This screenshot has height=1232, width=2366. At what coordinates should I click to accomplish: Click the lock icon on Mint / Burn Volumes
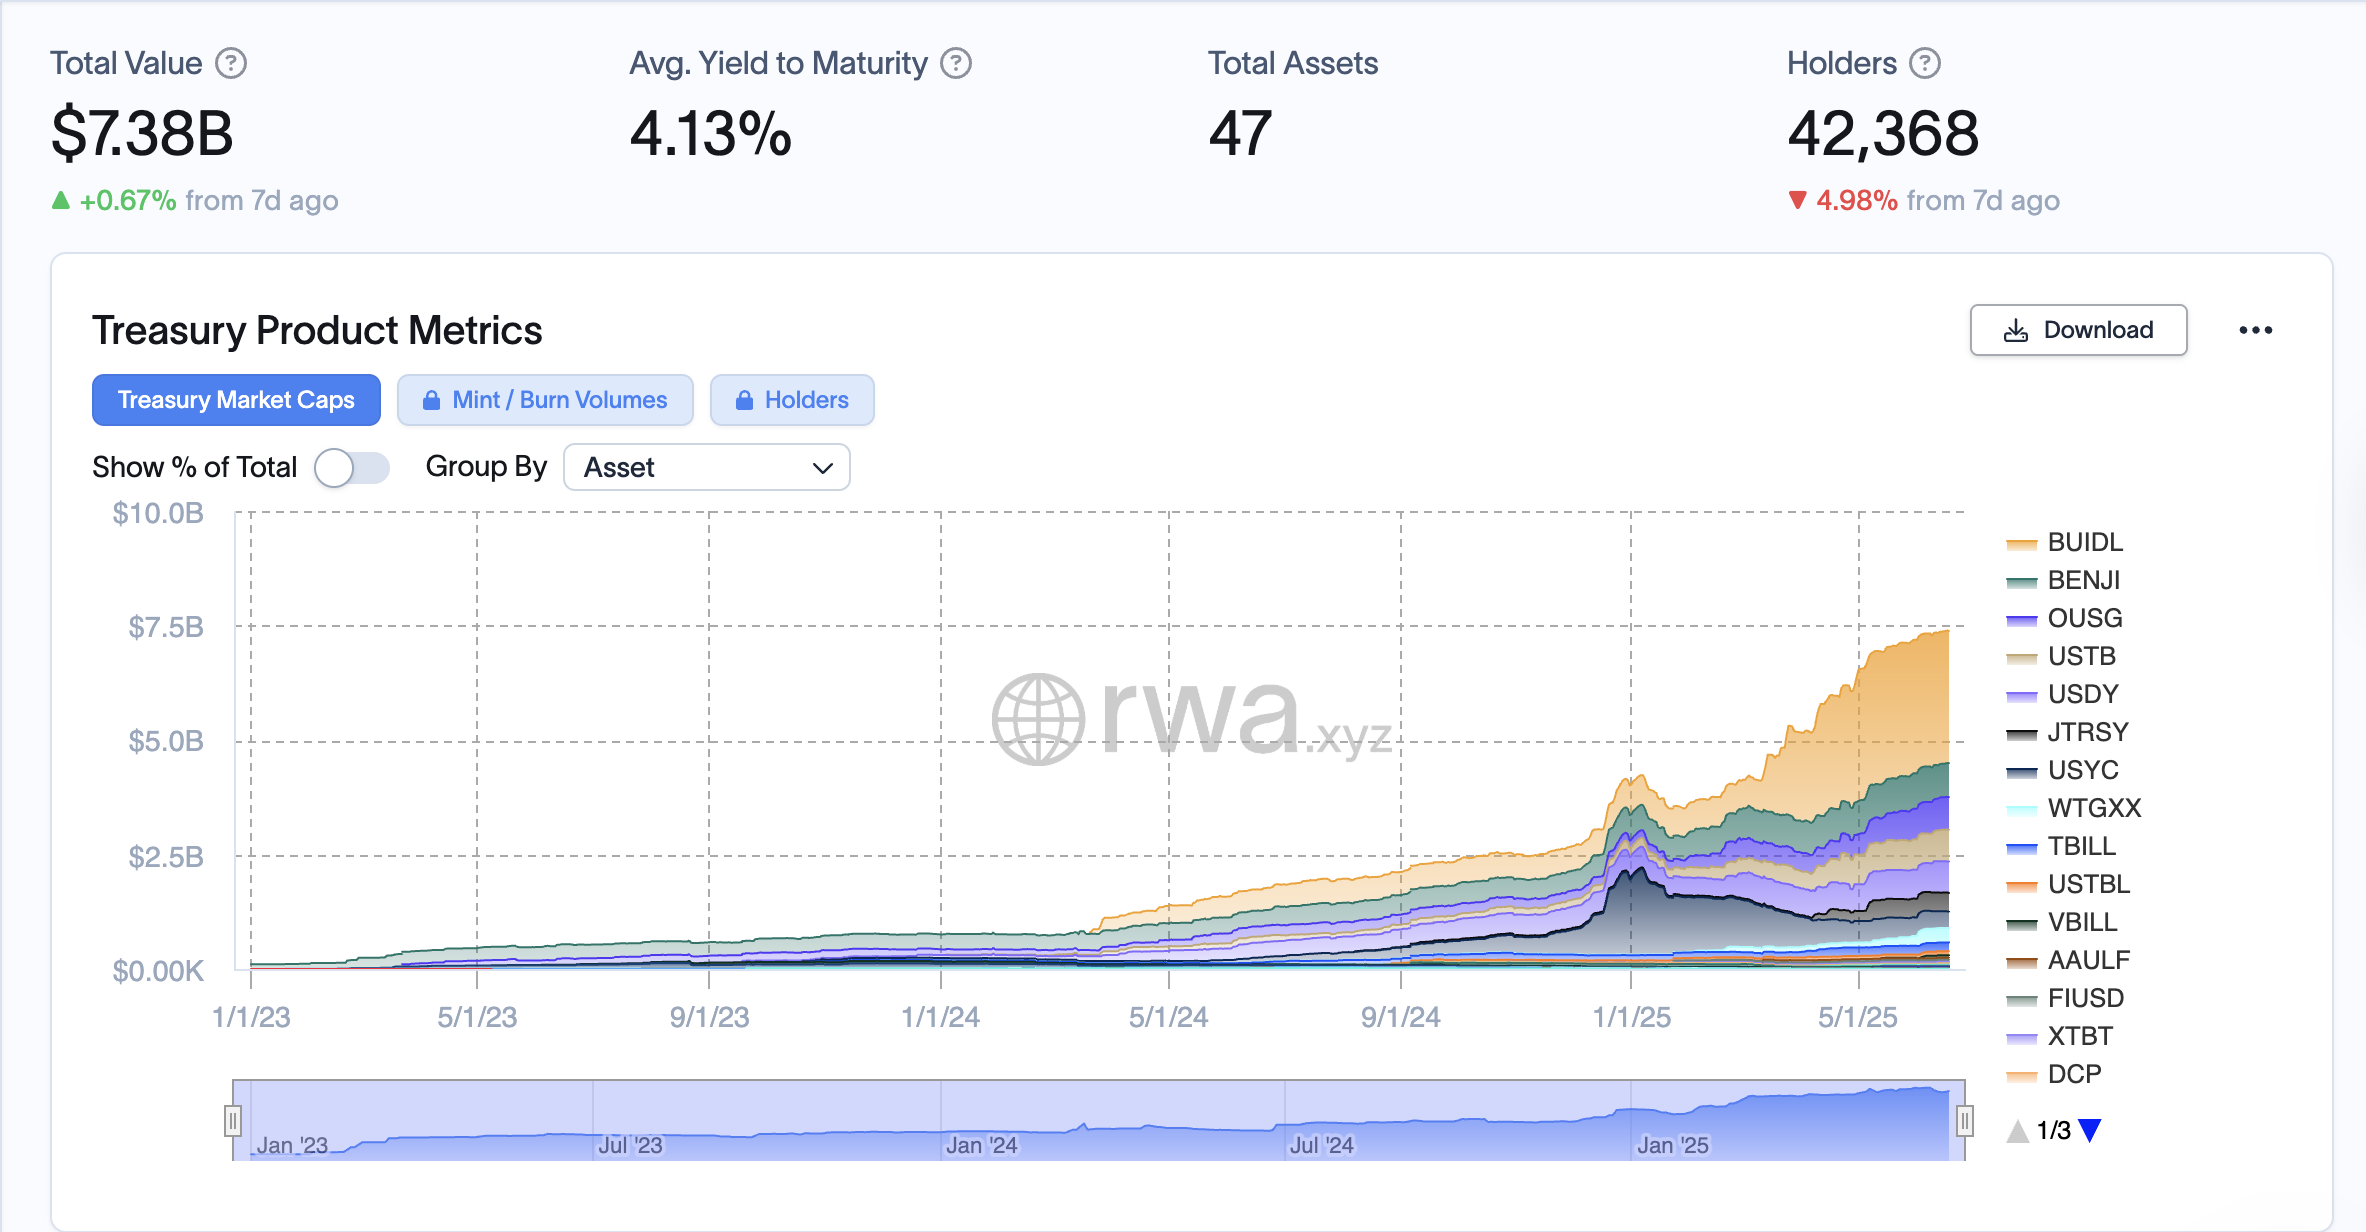[433, 400]
